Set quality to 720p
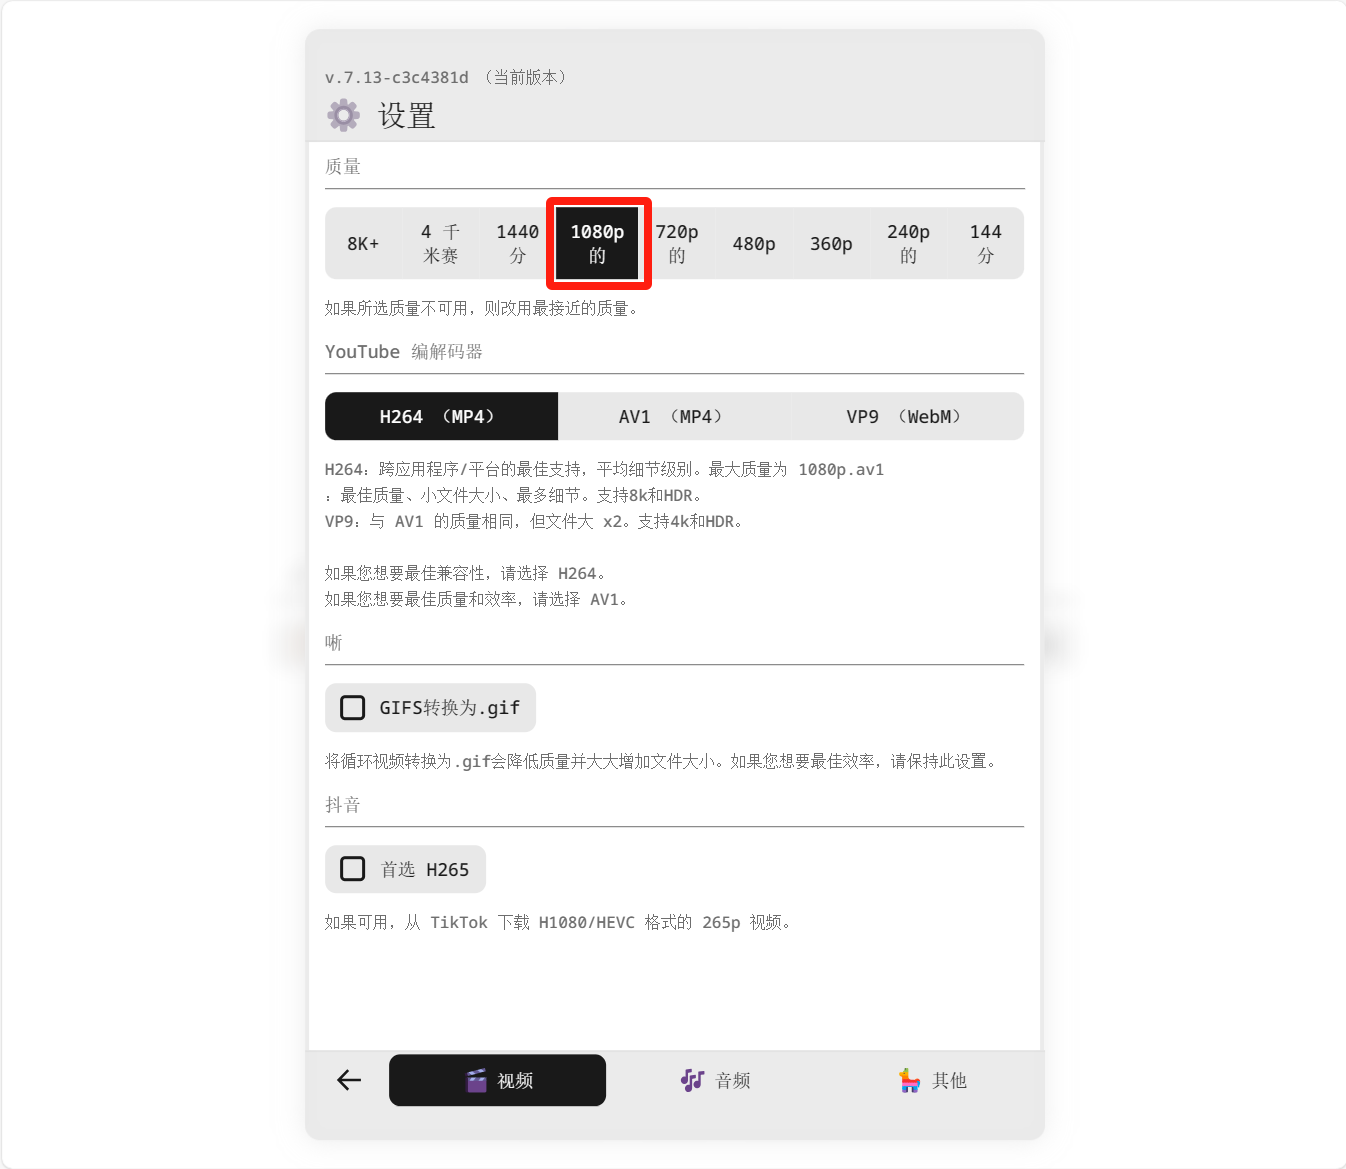 pos(677,243)
